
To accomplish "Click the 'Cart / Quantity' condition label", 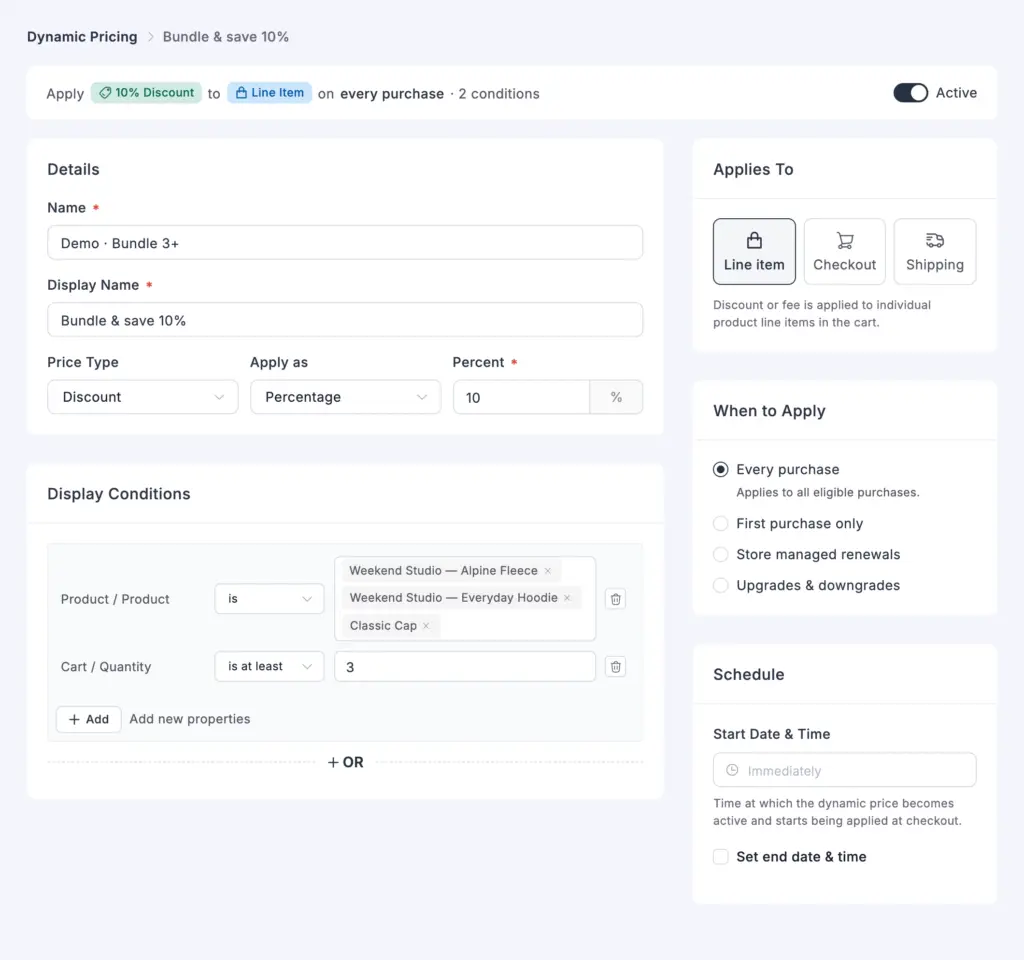I will pyautogui.click(x=106, y=667).
